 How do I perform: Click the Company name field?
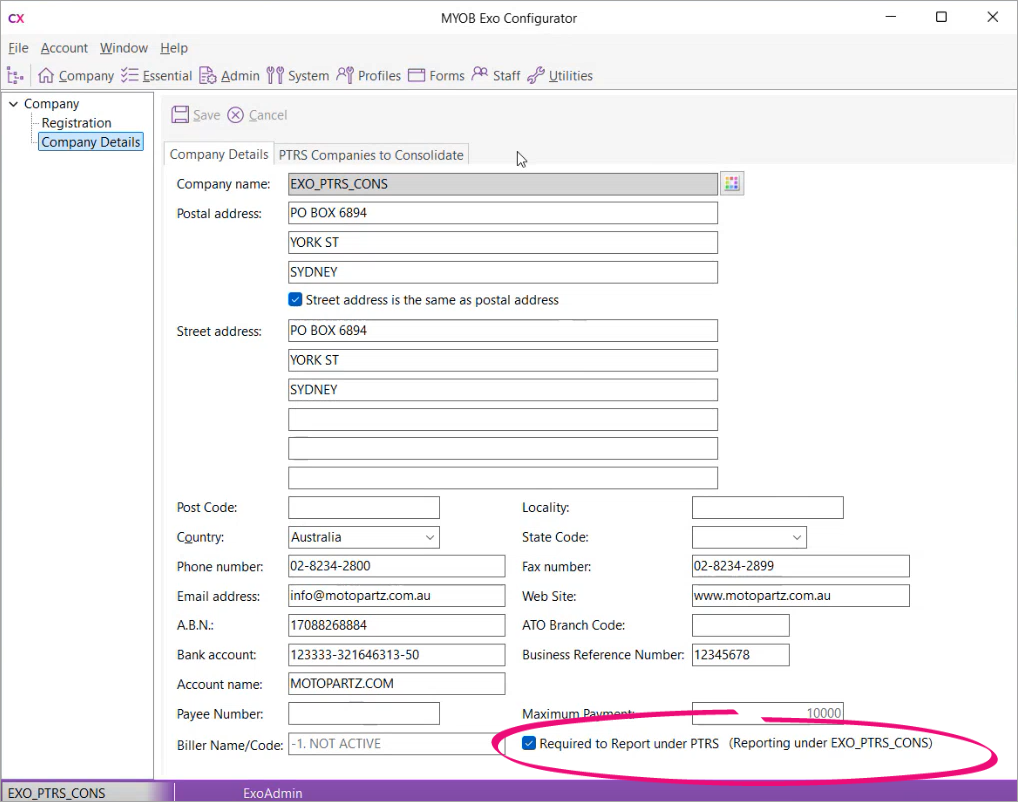[503, 184]
